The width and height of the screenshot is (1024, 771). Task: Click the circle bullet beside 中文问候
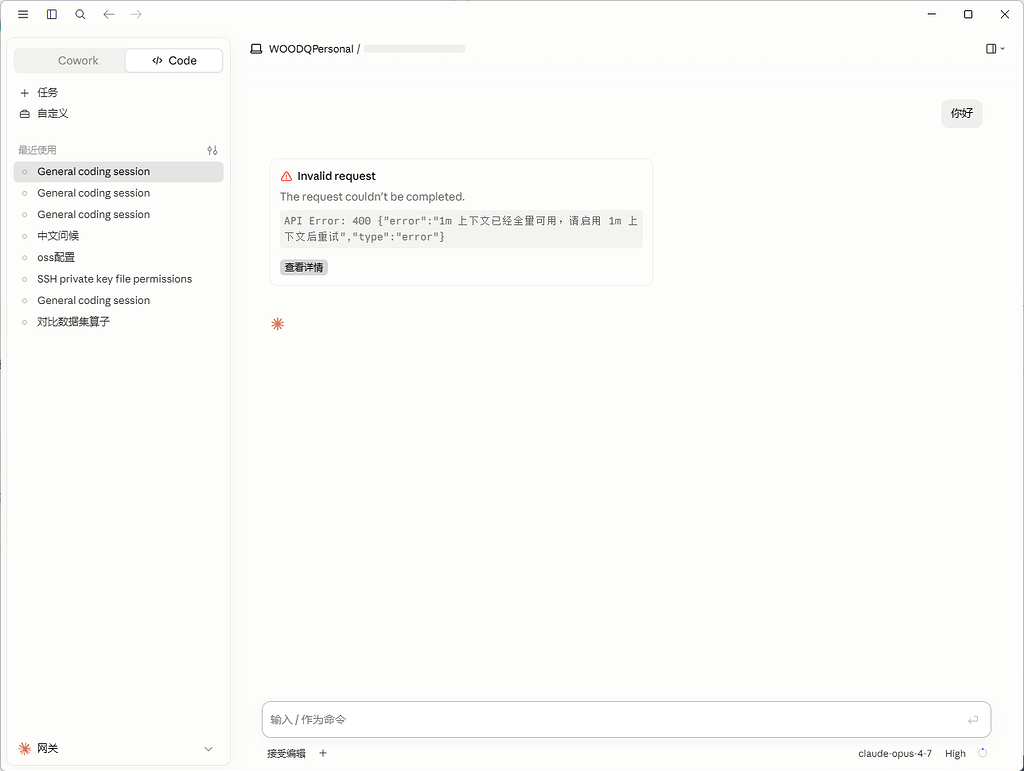point(25,236)
